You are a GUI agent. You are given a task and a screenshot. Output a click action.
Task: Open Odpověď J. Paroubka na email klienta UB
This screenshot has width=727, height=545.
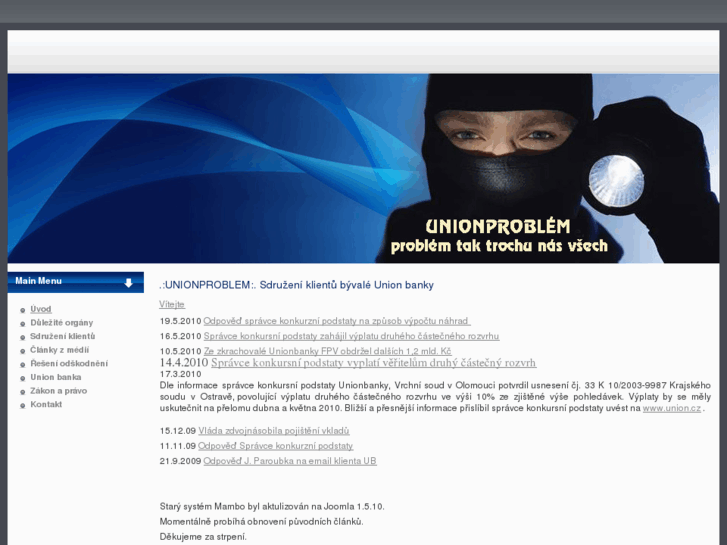290,461
